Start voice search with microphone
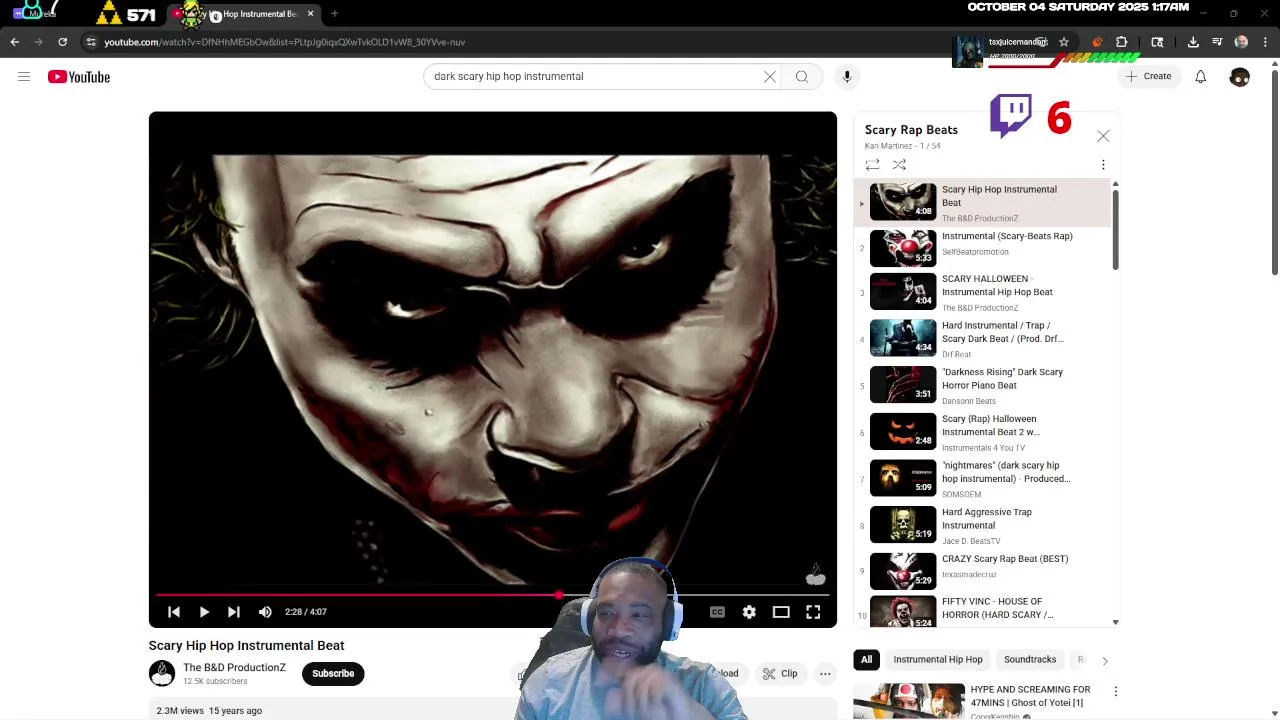This screenshot has width=1280, height=720. coord(847,76)
